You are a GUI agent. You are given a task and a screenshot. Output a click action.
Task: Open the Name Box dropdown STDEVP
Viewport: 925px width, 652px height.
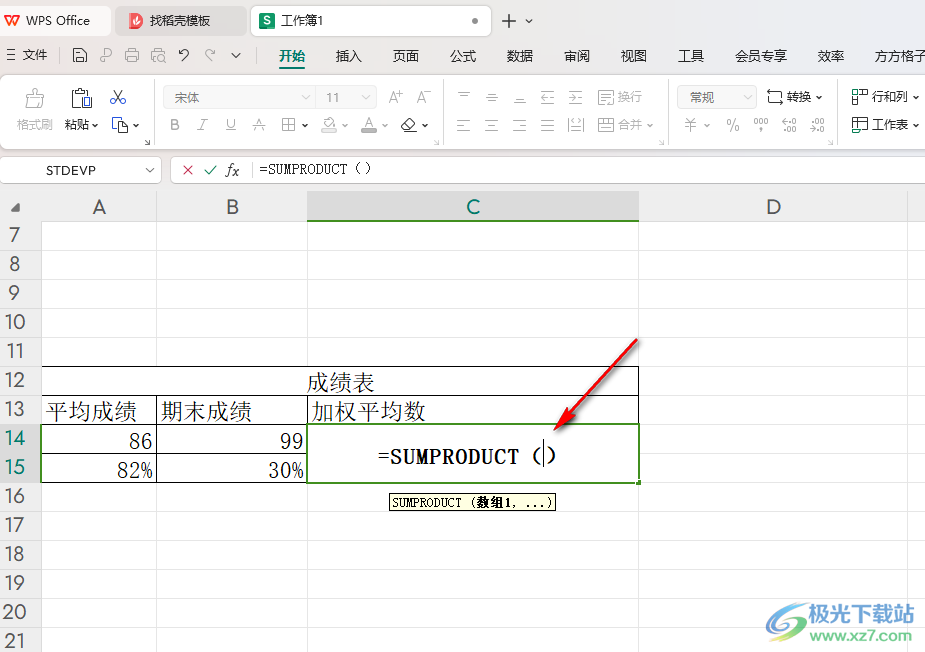click(x=150, y=171)
